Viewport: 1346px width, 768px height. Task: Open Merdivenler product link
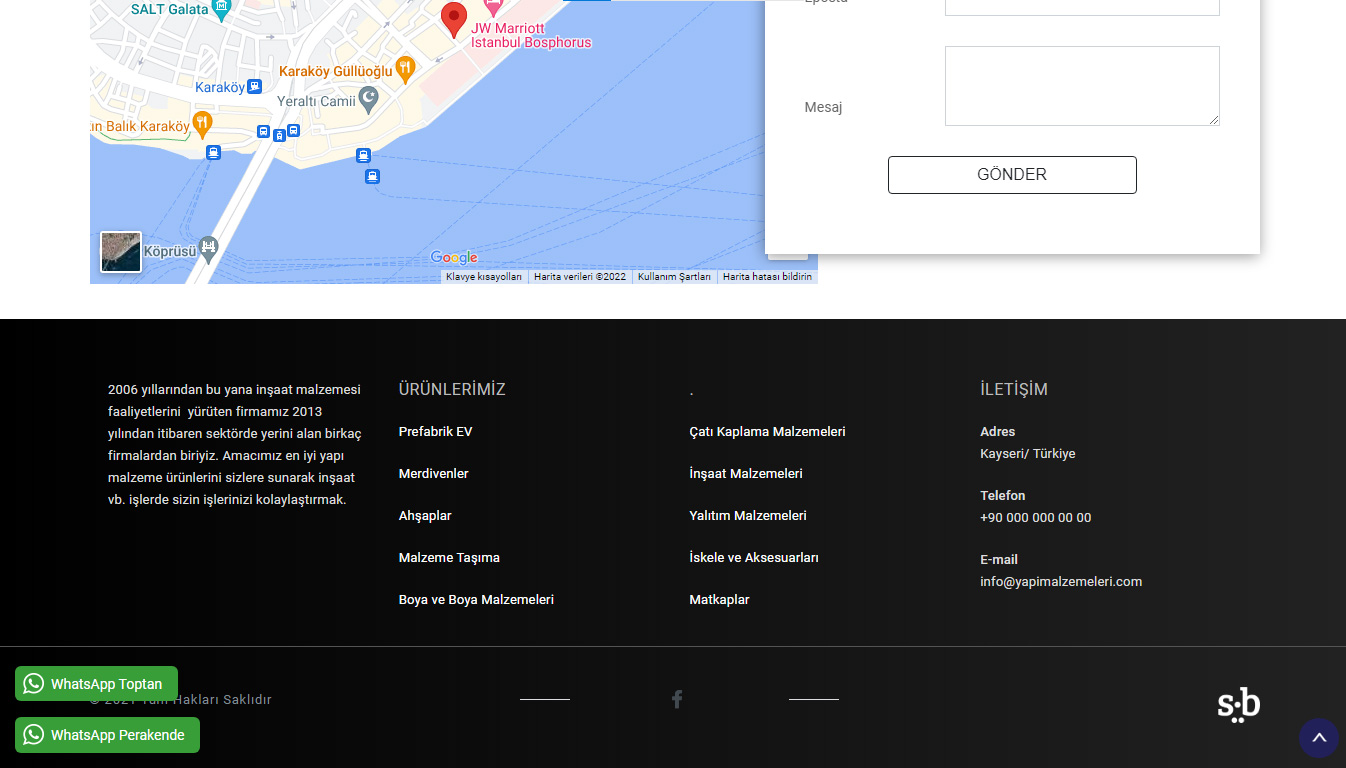click(433, 474)
